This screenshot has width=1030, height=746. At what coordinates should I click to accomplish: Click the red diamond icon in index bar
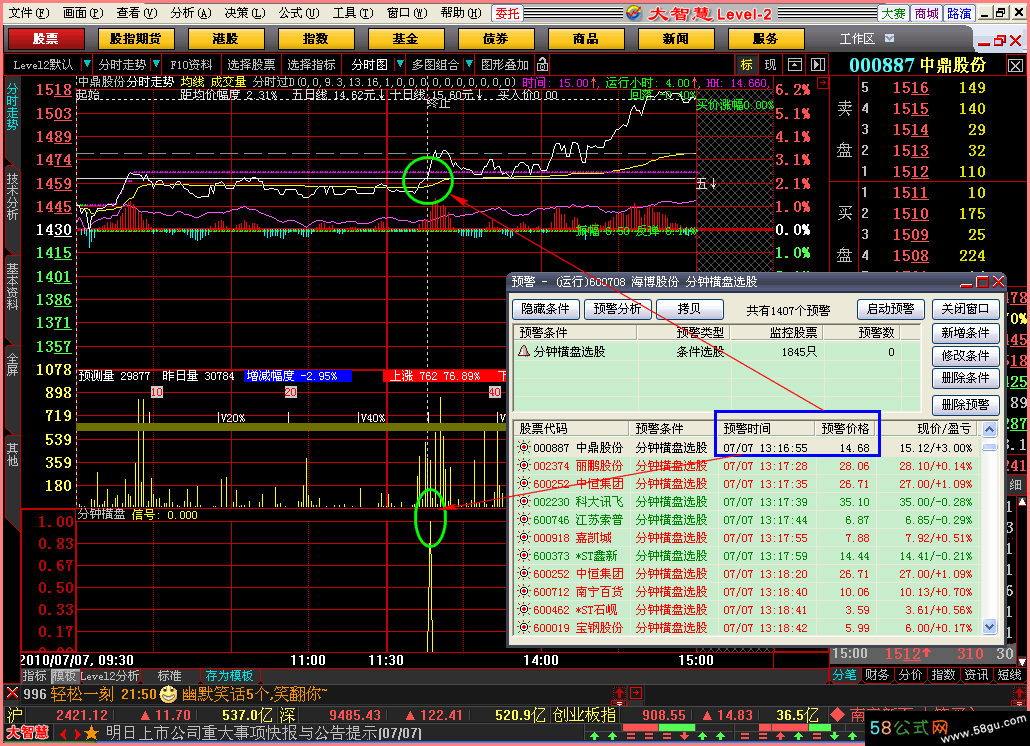click(837, 715)
